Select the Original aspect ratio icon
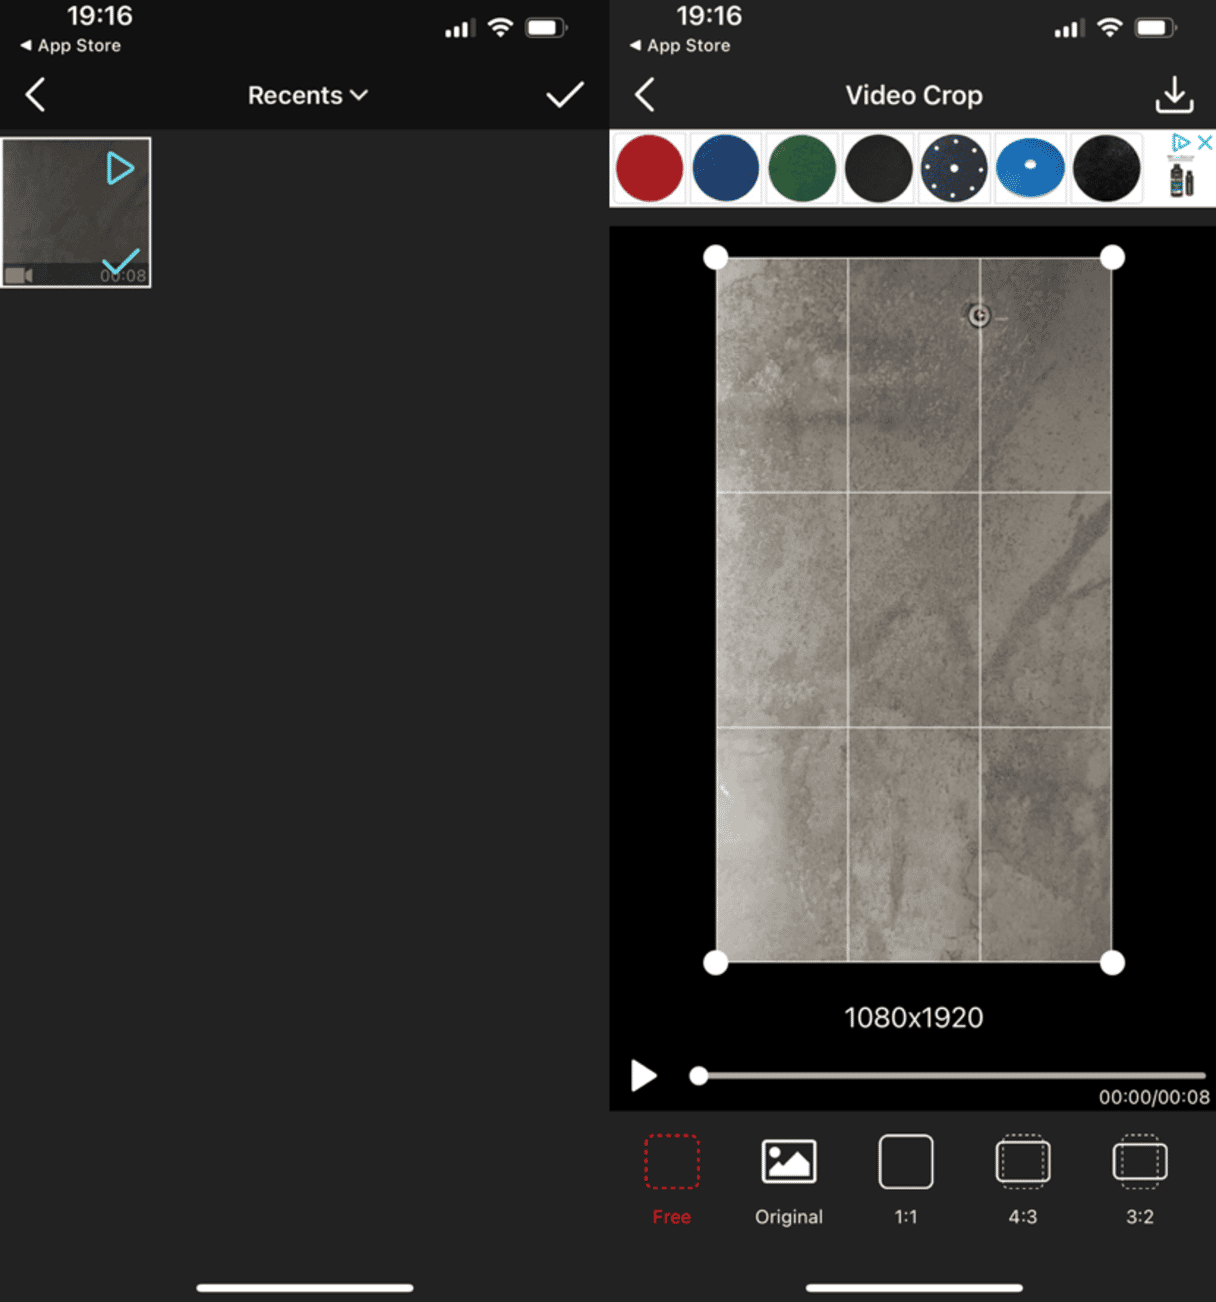The height and width of the screenshot is (1302, 1216). [x=788, y=1162]
